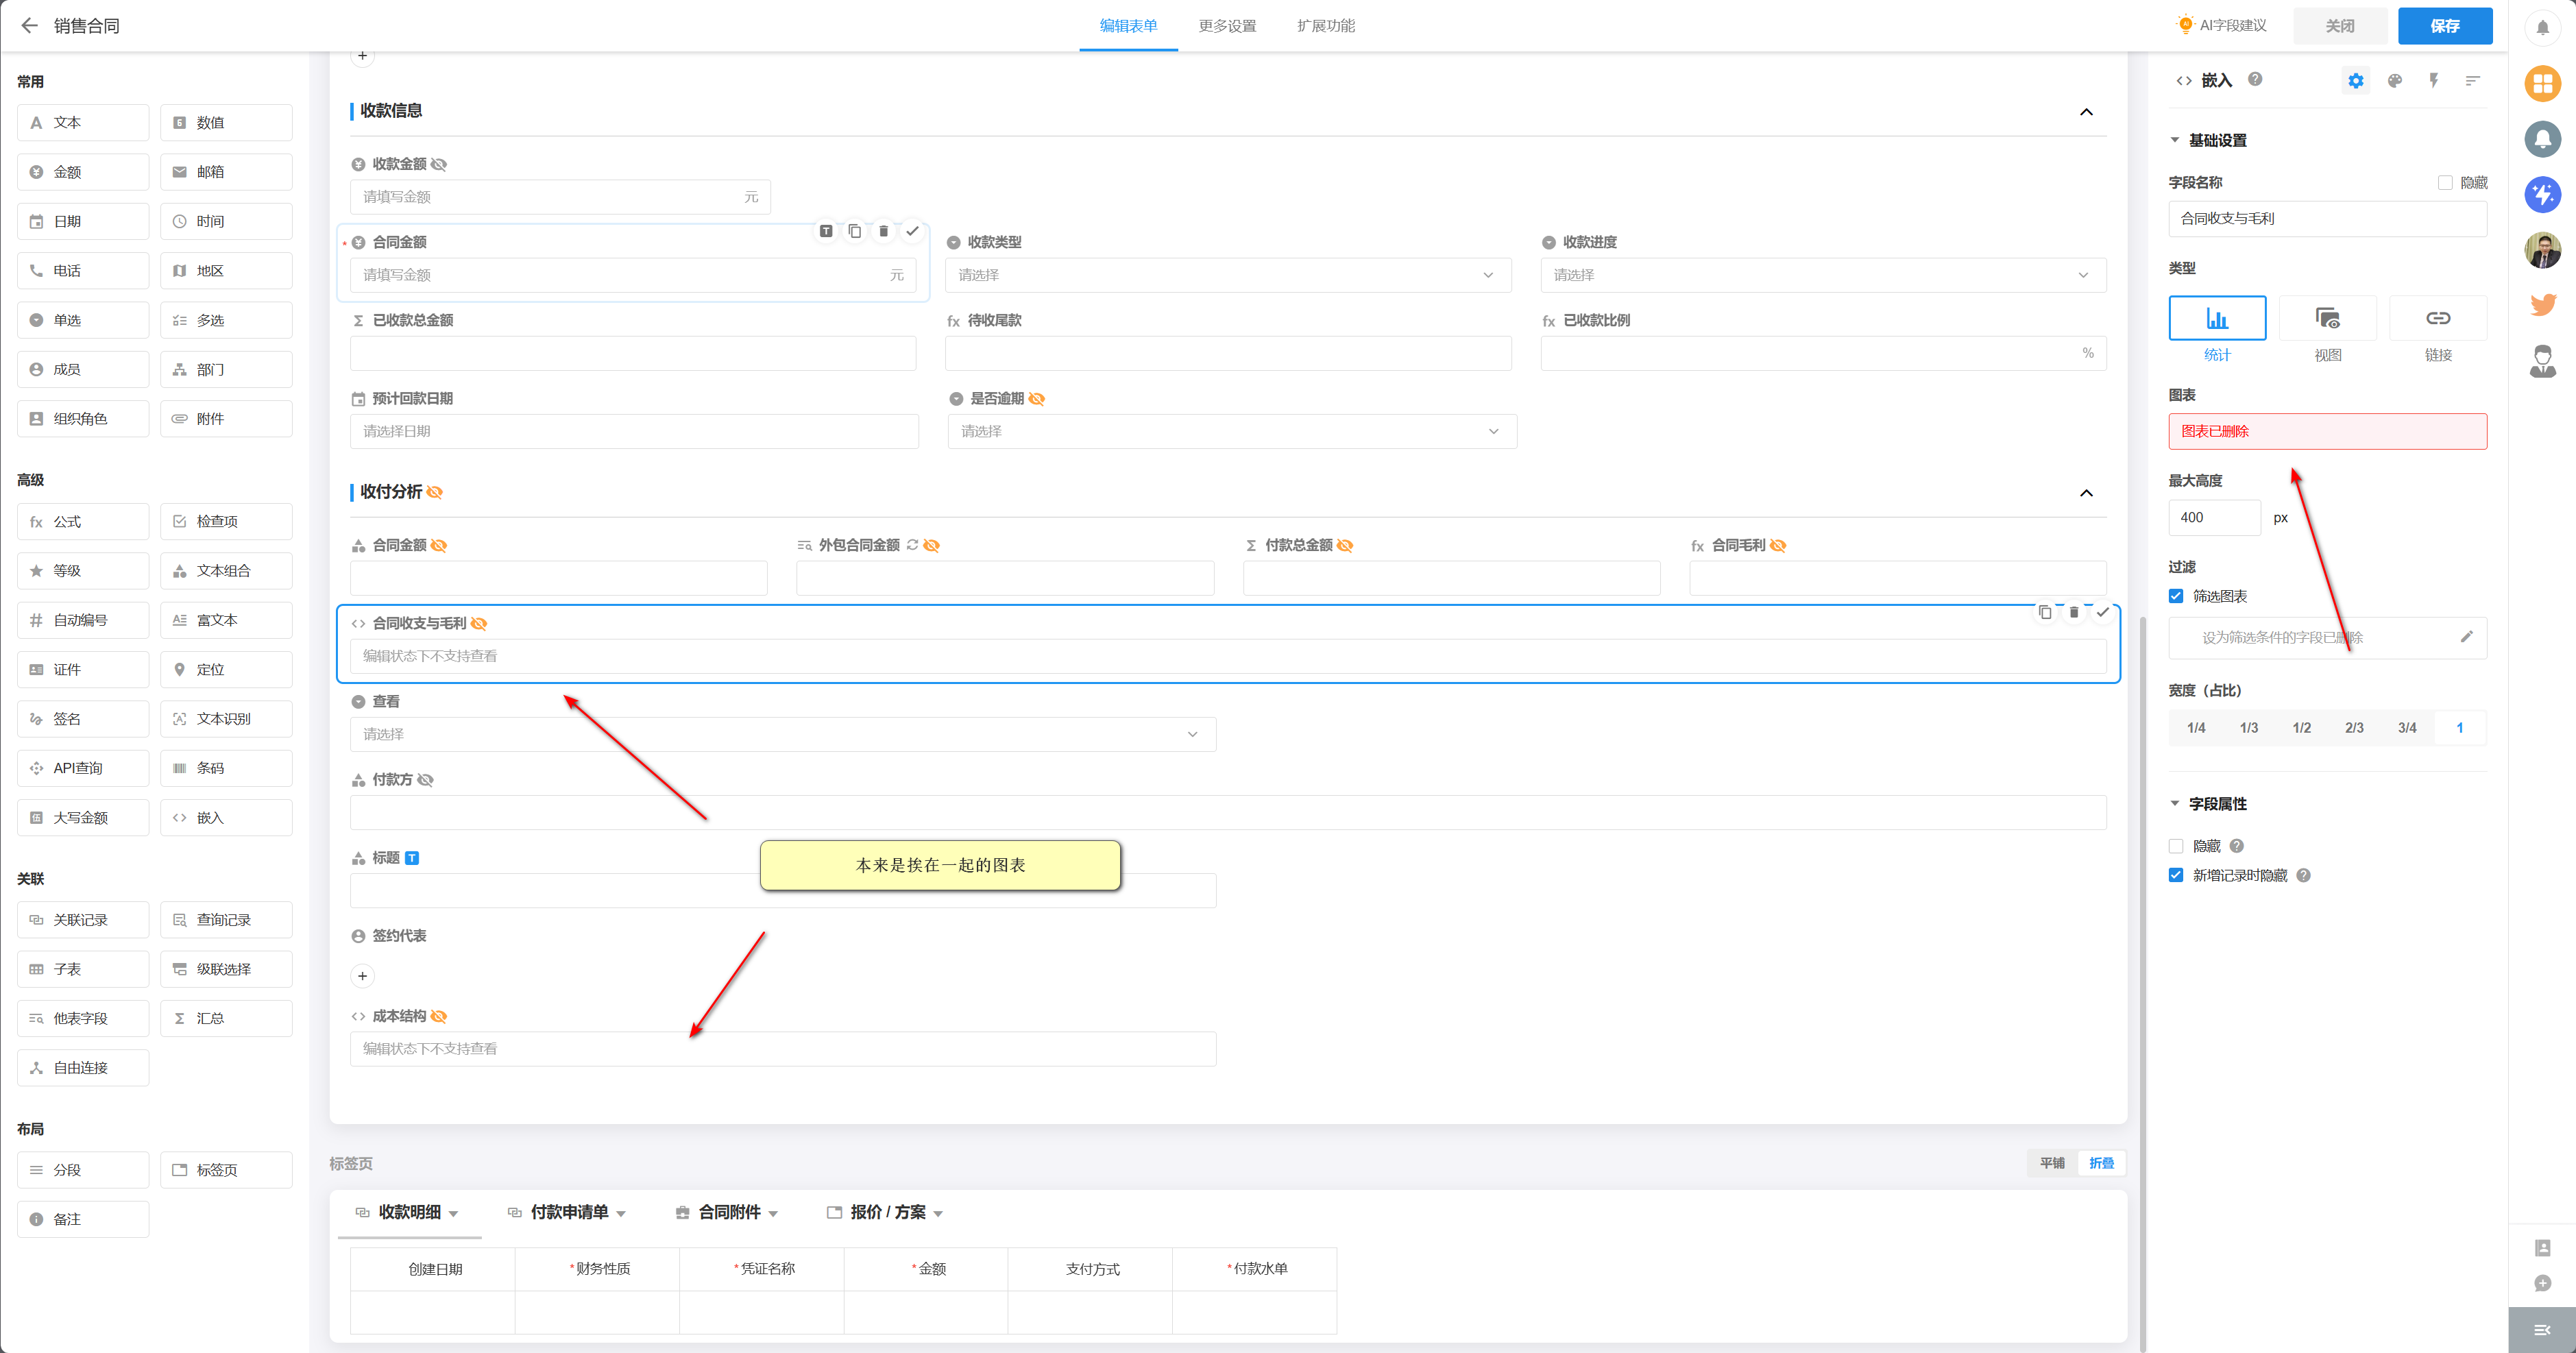Click the copy icon on 合同金额 field
This screenshot has height=1353, width=2576.
854,231
